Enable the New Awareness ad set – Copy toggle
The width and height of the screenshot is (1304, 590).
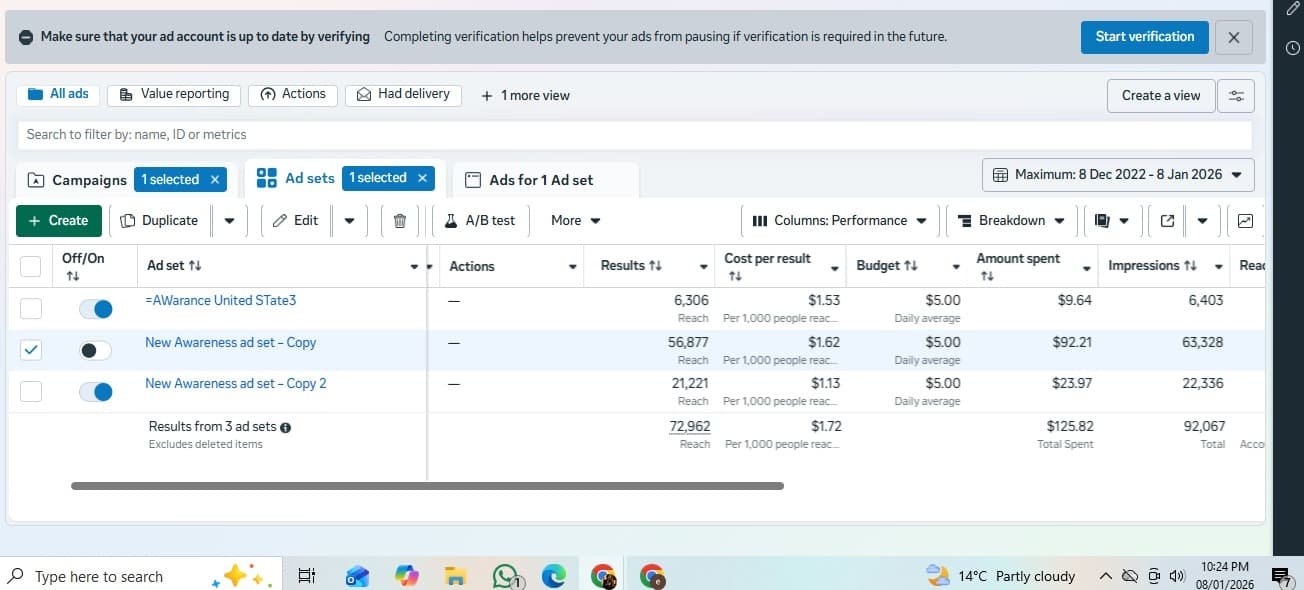[96, 350]
